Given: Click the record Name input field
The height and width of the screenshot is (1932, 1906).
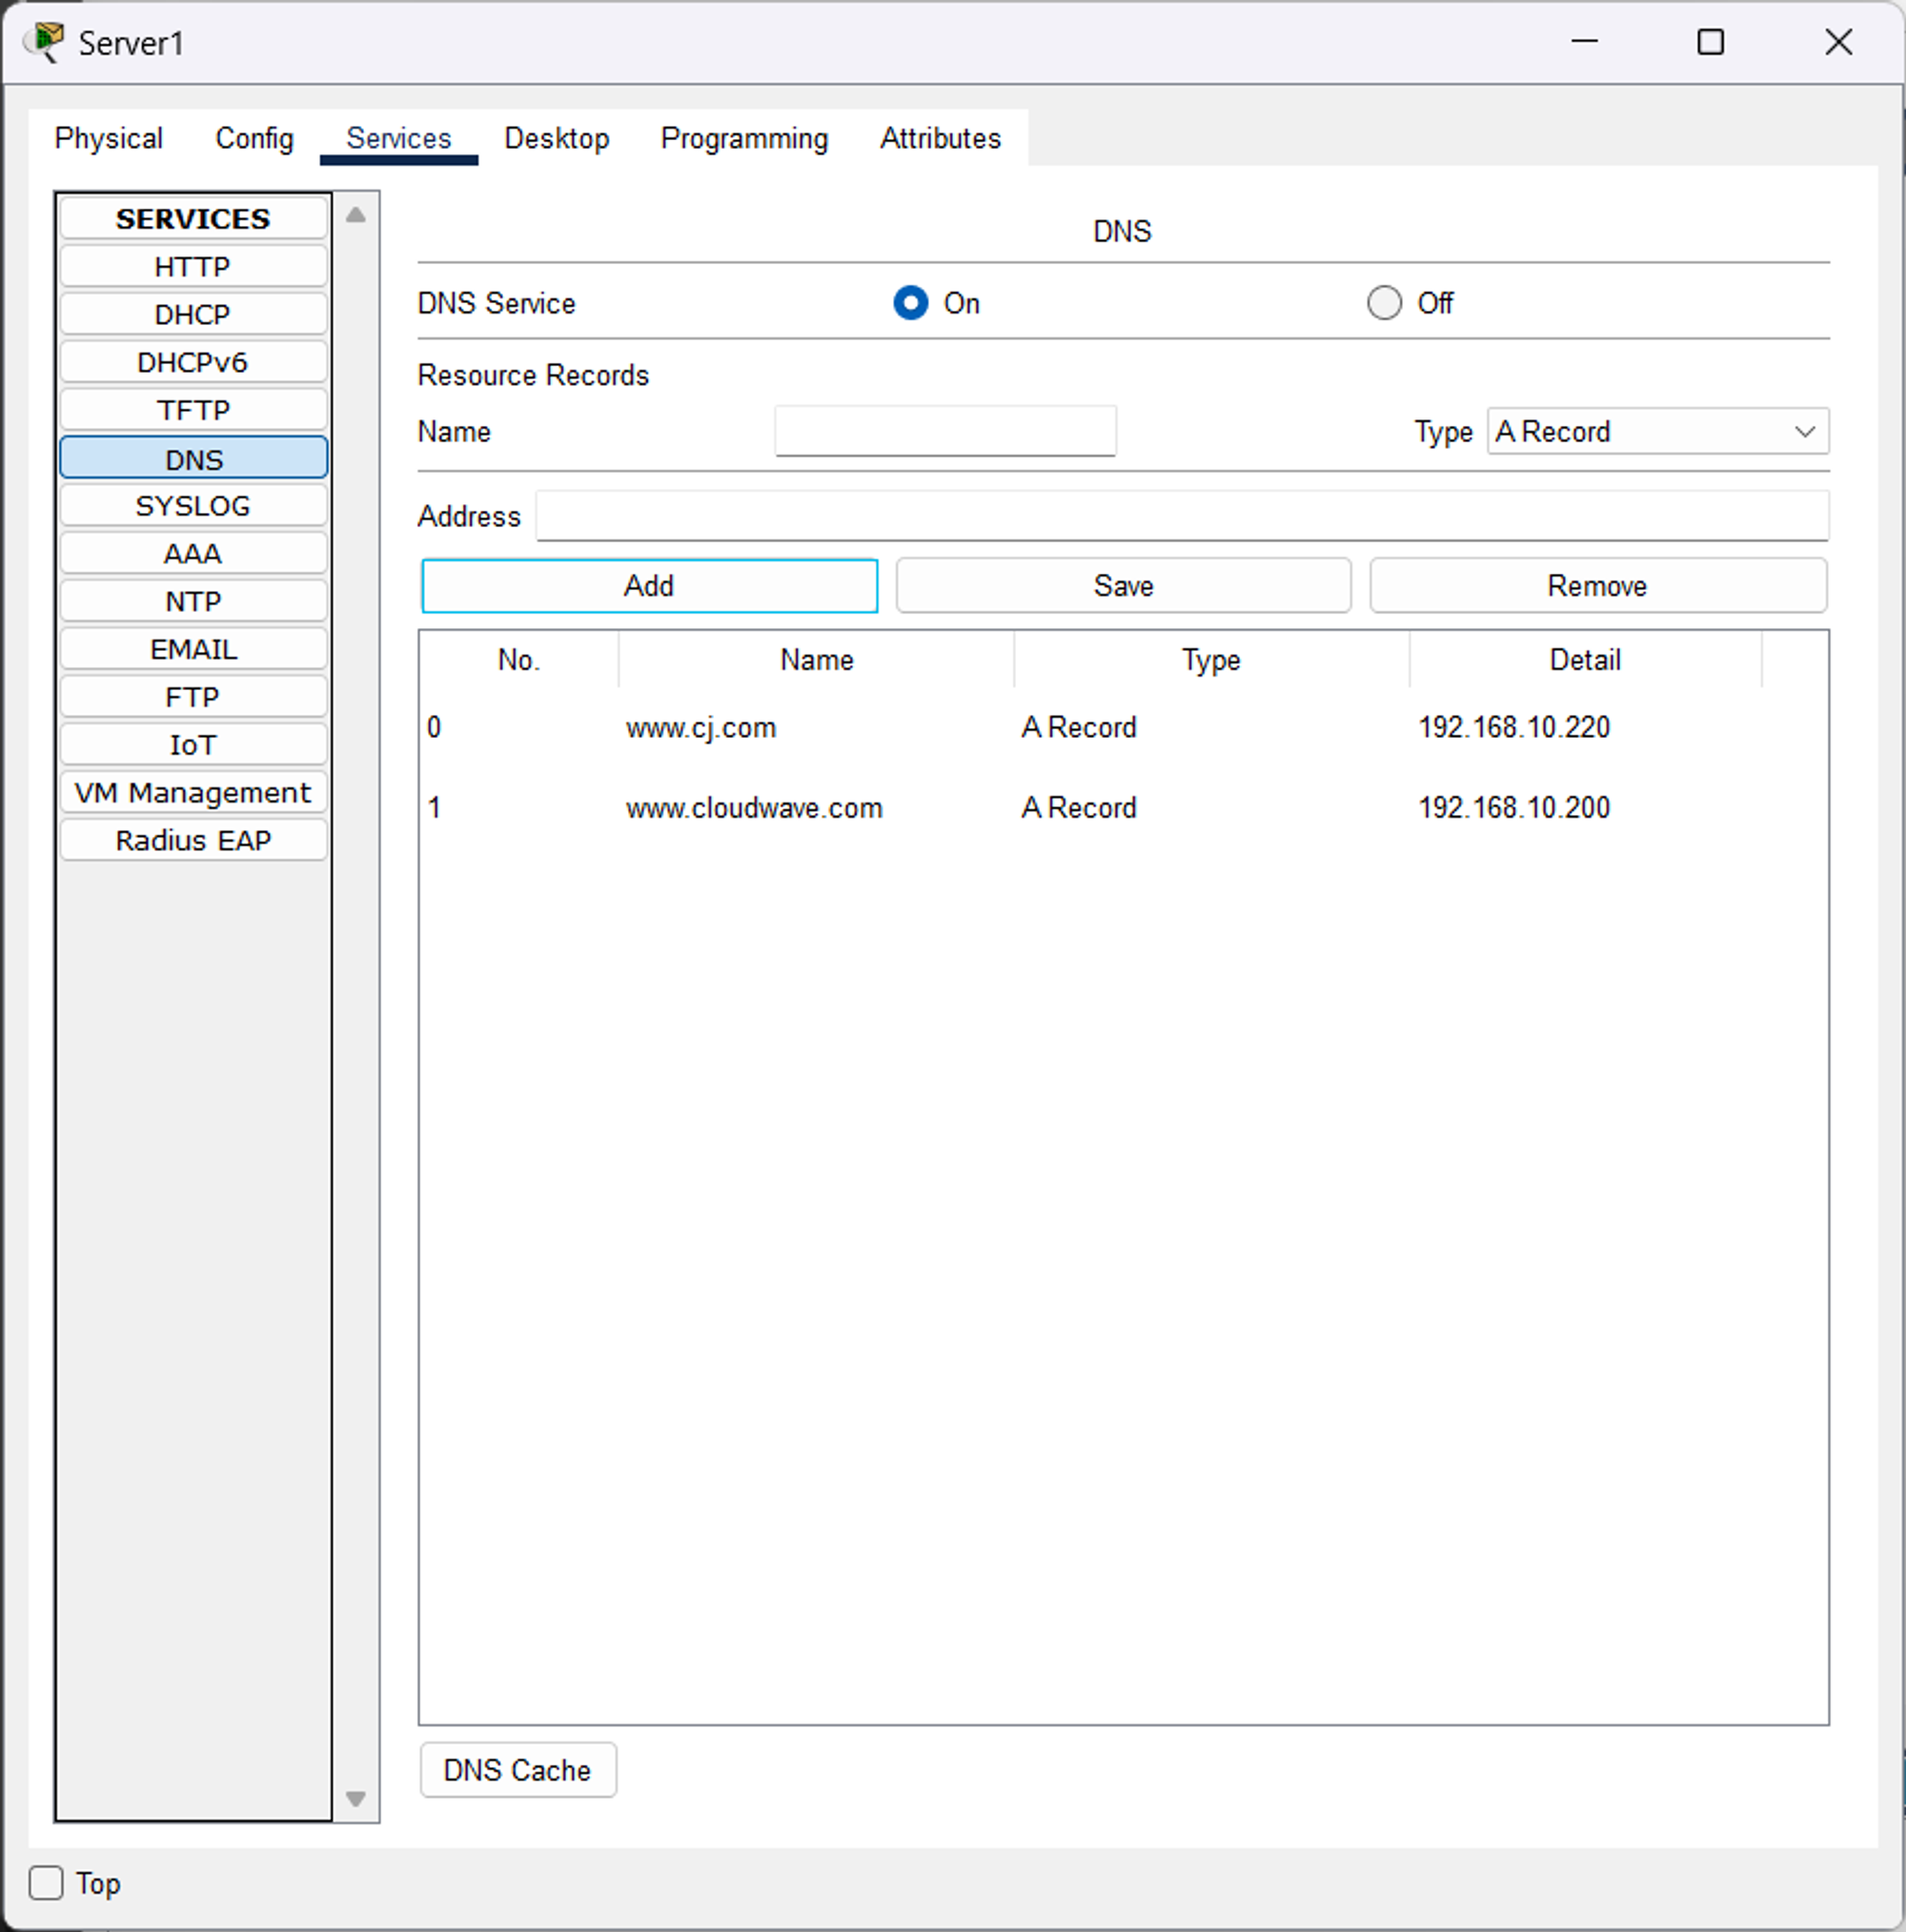Looking at the screenshot, I should (x=945, y=431).
